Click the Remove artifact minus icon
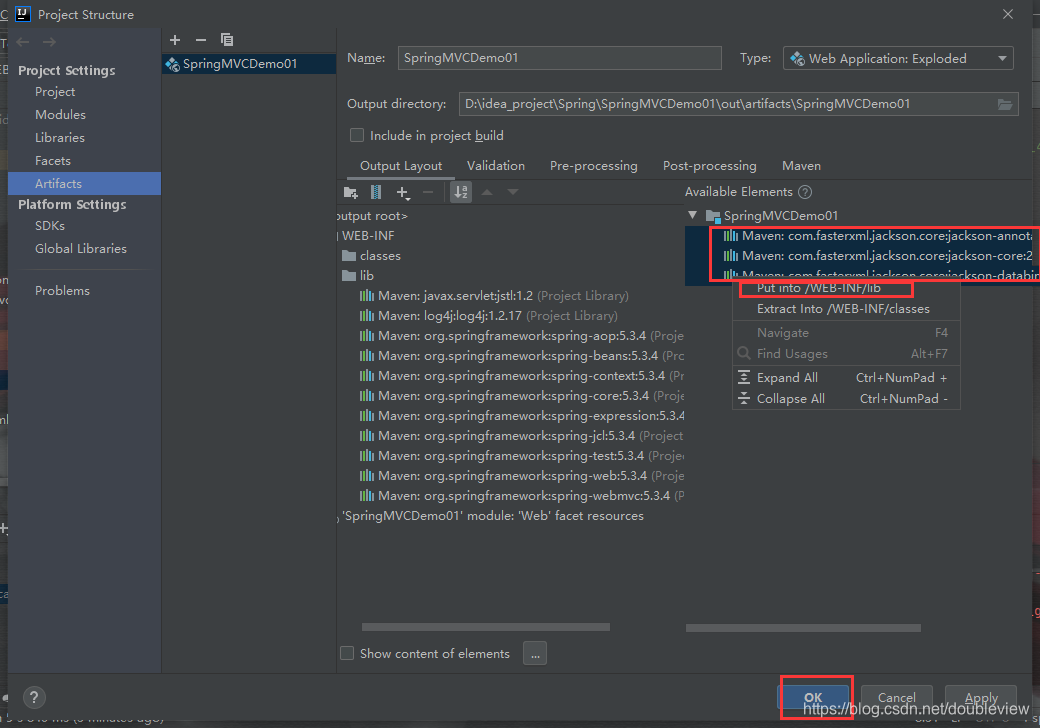The image size is (1040, 728). pyautogui.click(x=201, y=40)
